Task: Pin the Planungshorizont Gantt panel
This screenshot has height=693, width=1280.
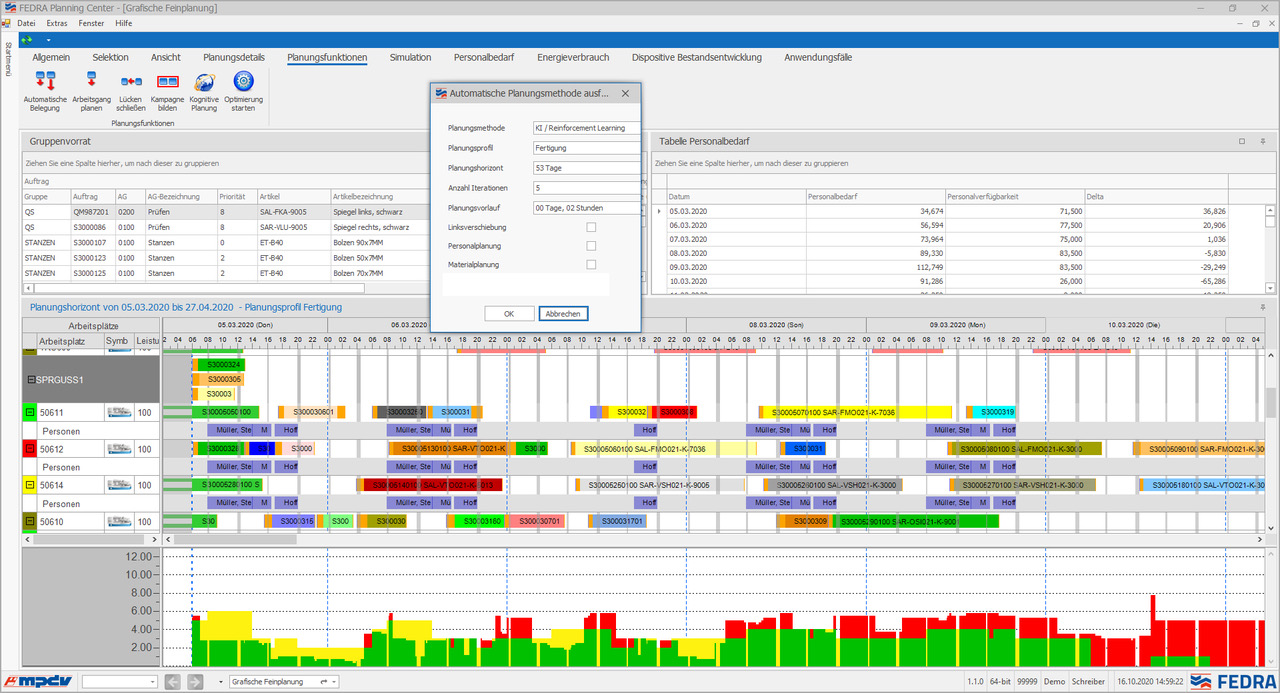Action: [x=1263, y=307]
